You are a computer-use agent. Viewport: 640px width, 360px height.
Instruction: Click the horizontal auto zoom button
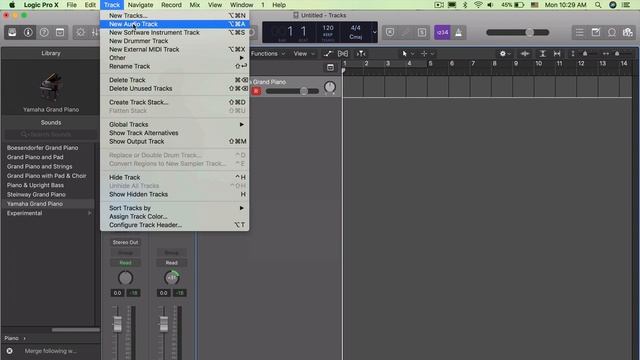coord(557,53)
